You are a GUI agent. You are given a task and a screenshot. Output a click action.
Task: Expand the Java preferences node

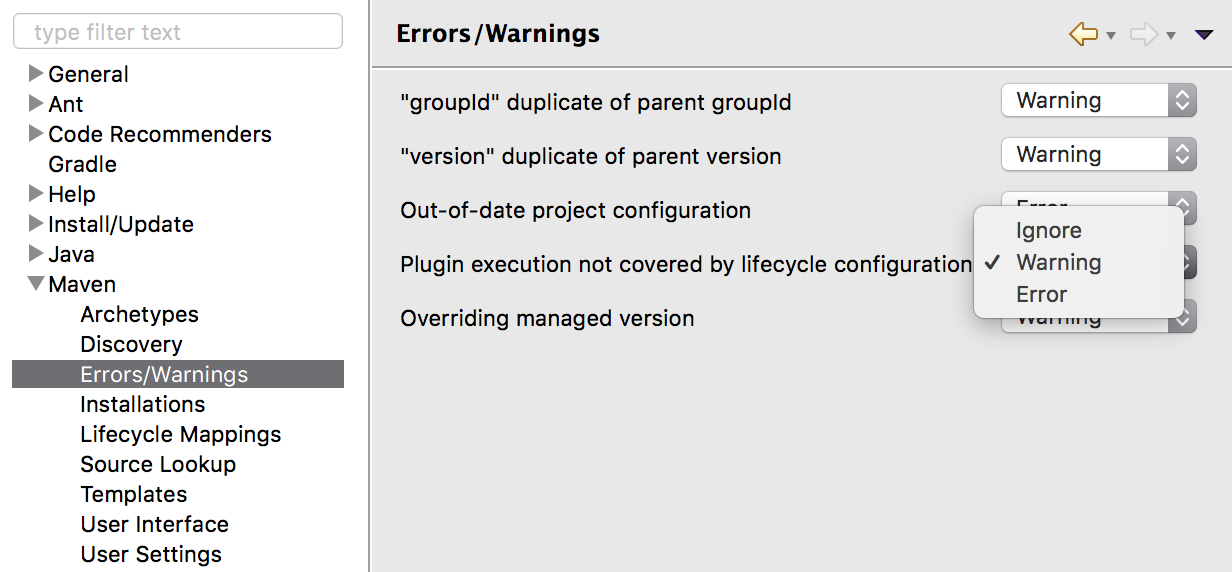[x=36, y=253]
